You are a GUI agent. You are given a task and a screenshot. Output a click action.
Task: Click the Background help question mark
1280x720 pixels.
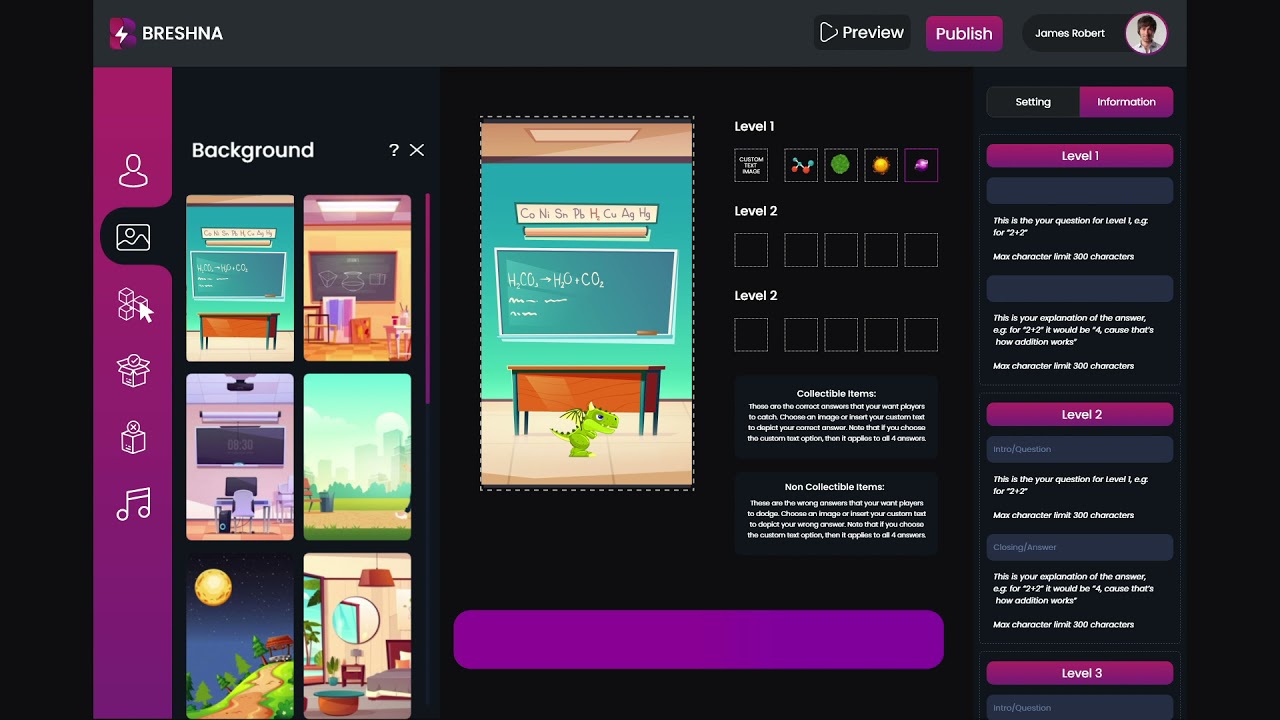394,150
